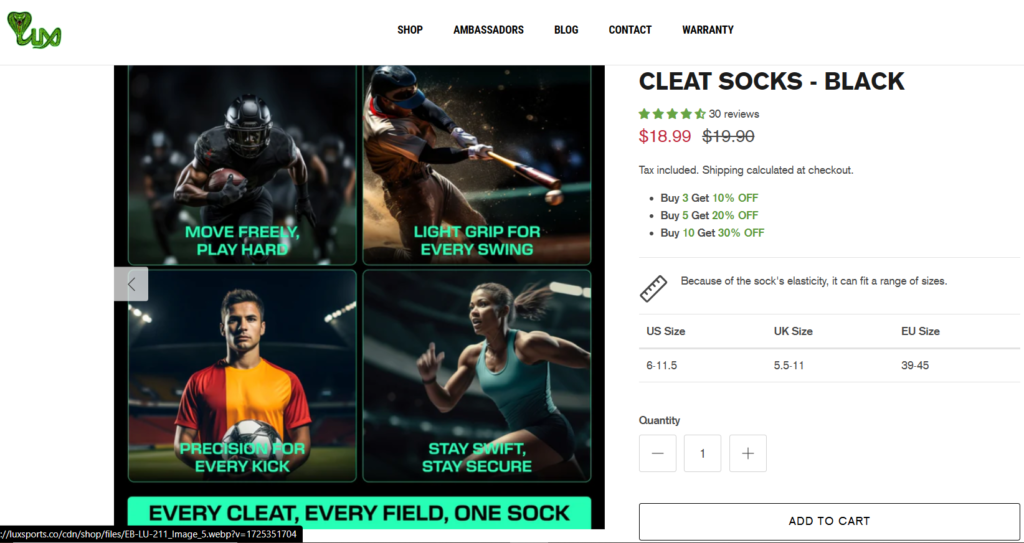The width and height of the screenshot is (1024, 543).
Task: Click the green star rating
Action: 672,114
